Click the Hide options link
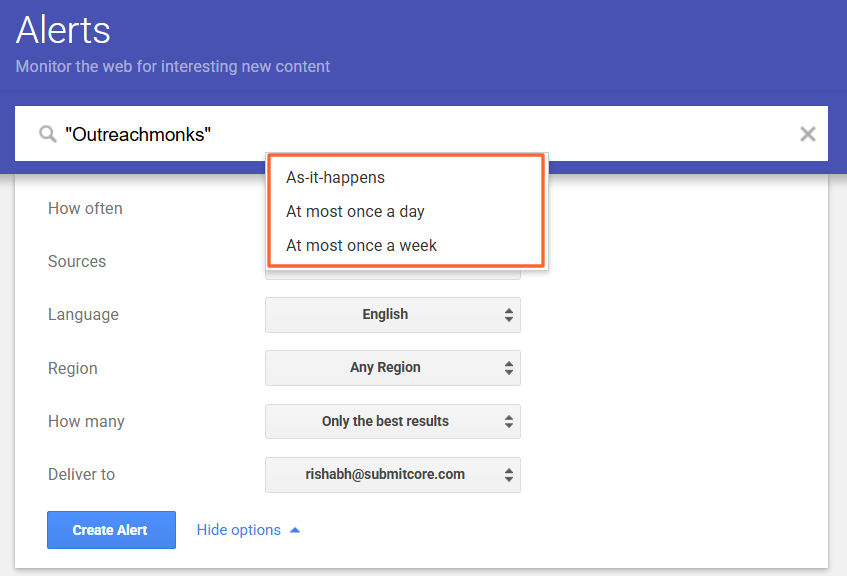The width and height of the screenshot is (847, 576). pos(238,530)
